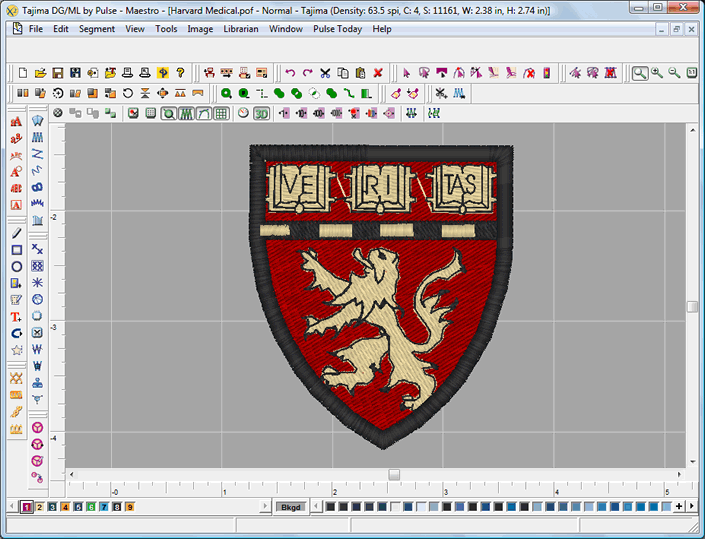Cut selection with the scissors icon
The height and width of the screenshot is (539, 705).
pyautogui.click(x=325, y=73)
